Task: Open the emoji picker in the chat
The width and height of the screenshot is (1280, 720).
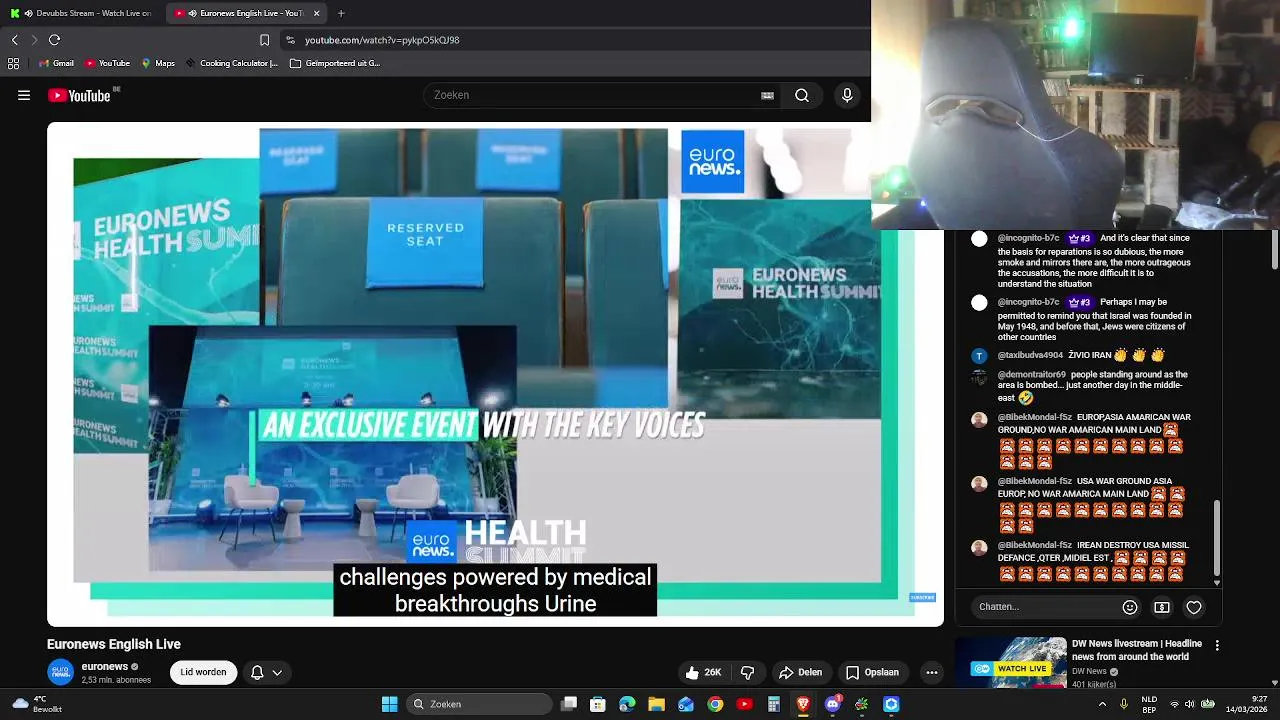Action: coord(1130,607)
